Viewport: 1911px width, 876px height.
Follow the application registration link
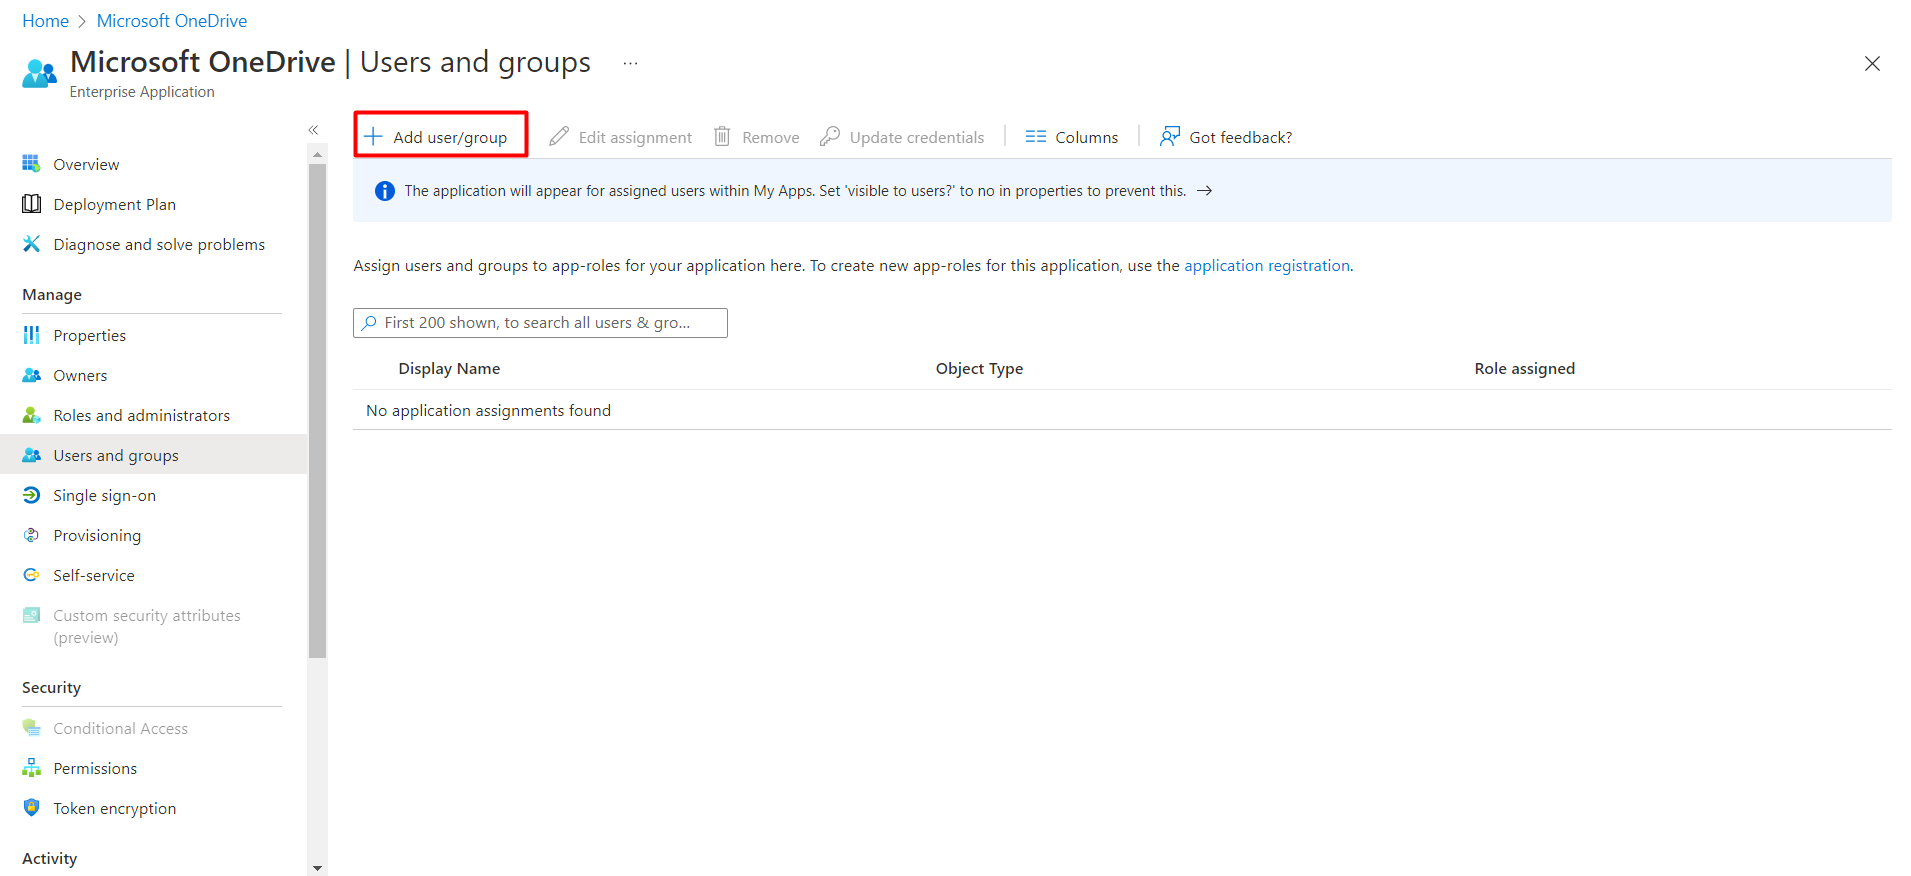[x=1267, y=265]
